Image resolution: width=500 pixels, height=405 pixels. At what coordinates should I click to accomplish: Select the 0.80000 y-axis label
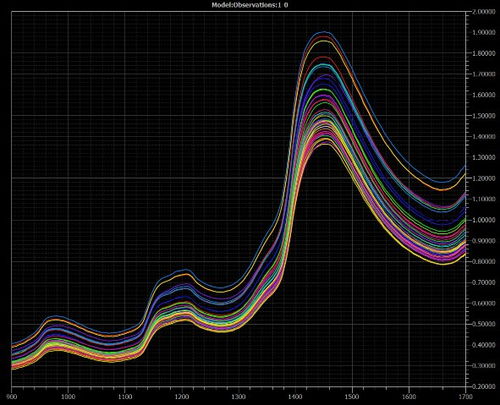click(484, 262)
